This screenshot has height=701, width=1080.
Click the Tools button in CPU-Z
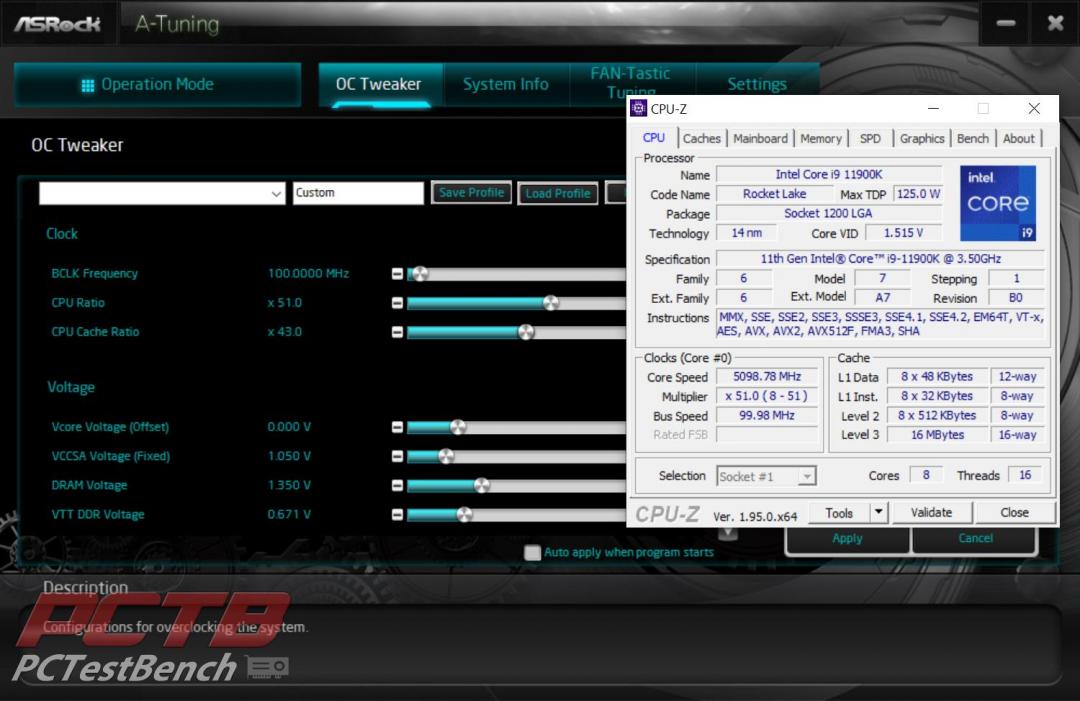(x=839, y=513)
